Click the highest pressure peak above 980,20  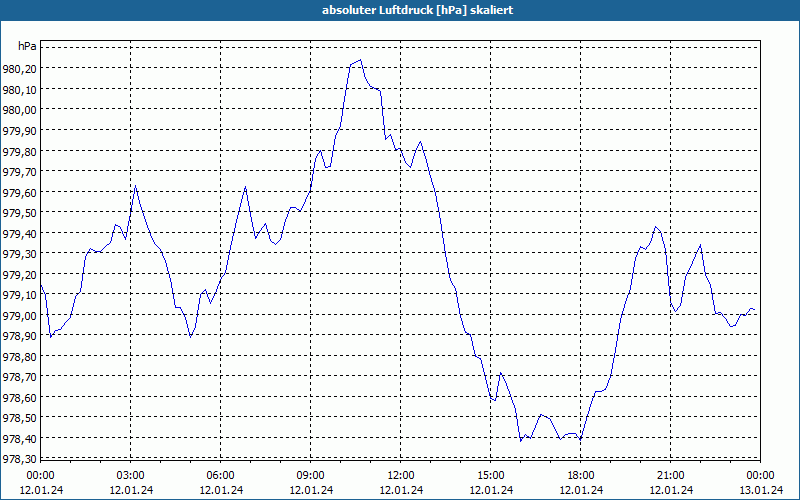click(x=361, y=60)
